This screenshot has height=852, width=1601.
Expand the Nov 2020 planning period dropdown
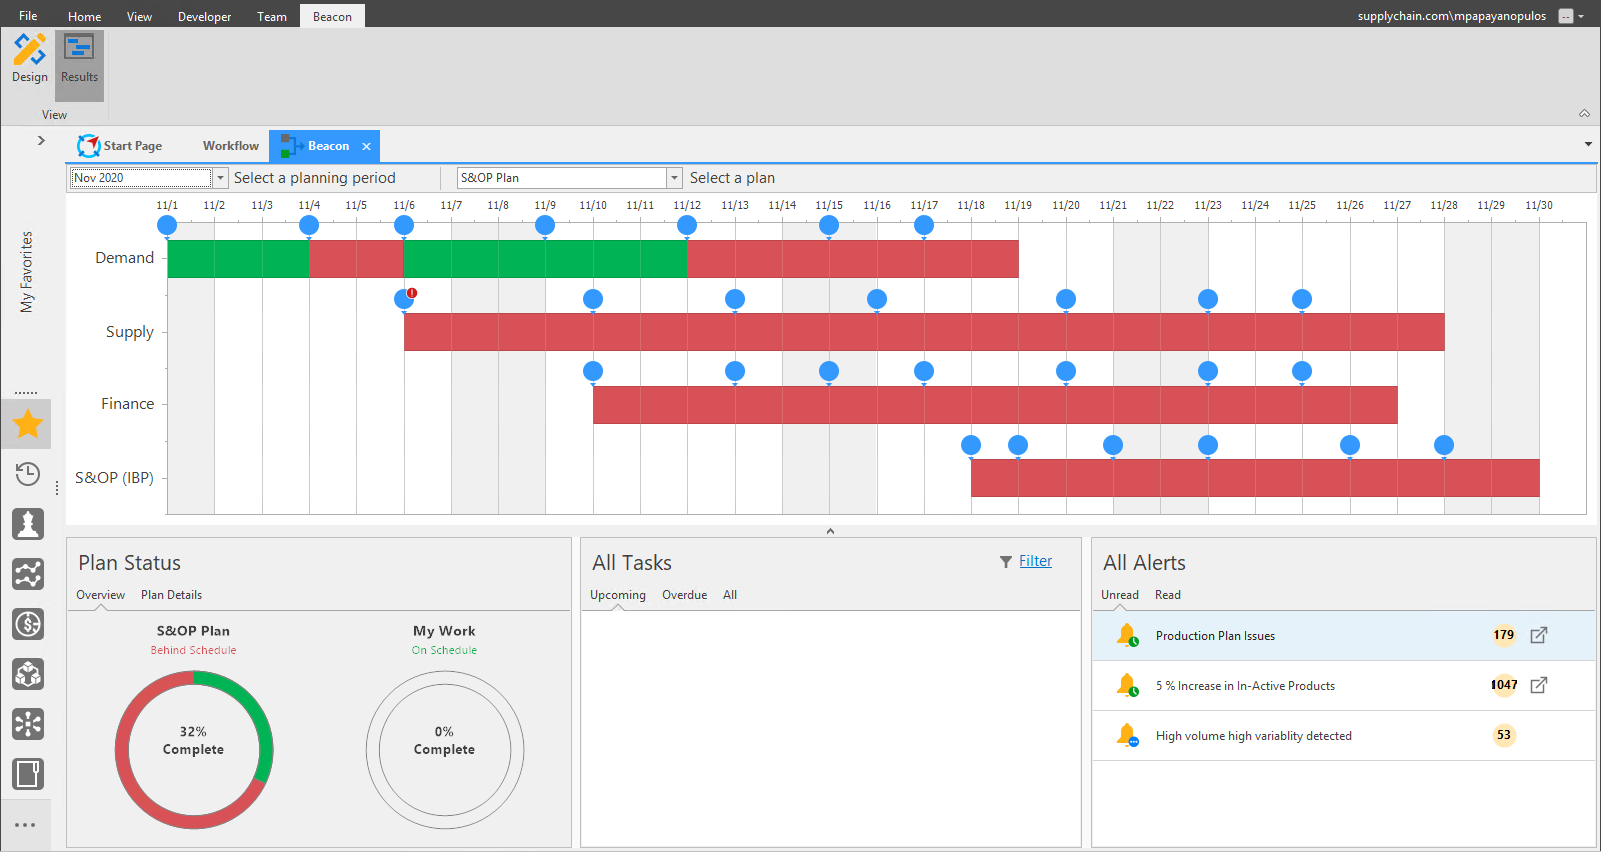(220, 178)
